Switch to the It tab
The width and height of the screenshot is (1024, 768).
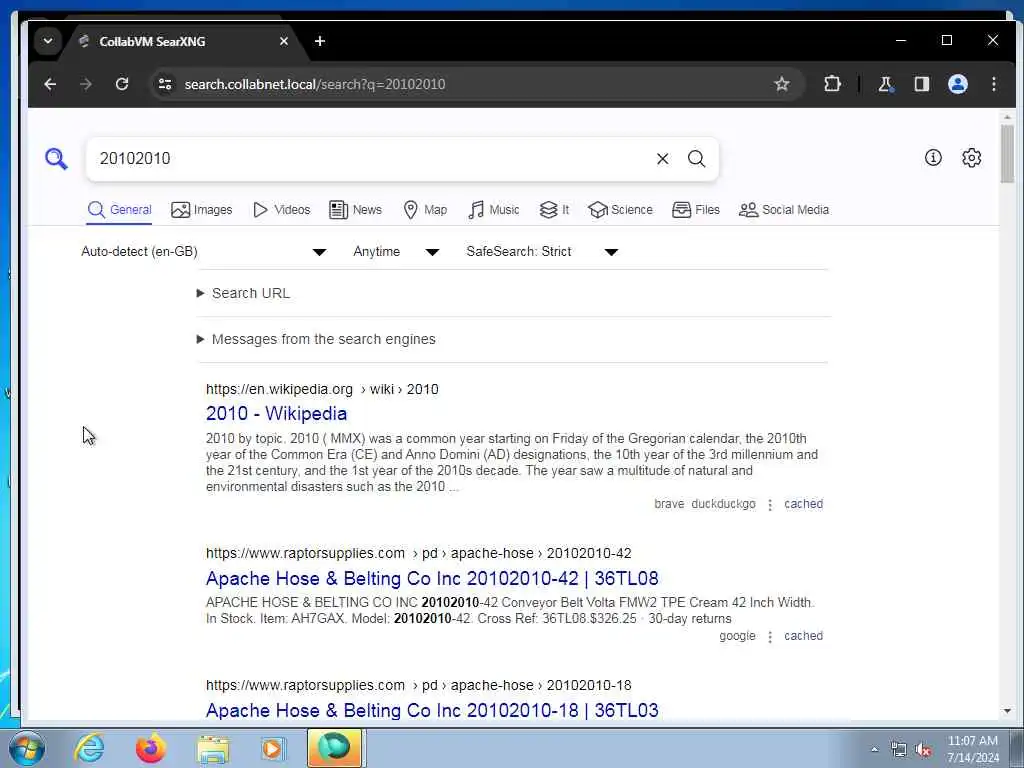click(x=554, y=210)
